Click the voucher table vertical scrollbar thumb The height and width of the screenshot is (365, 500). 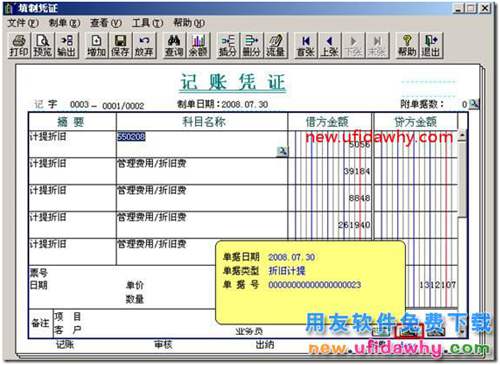click(x=462, y=180)
